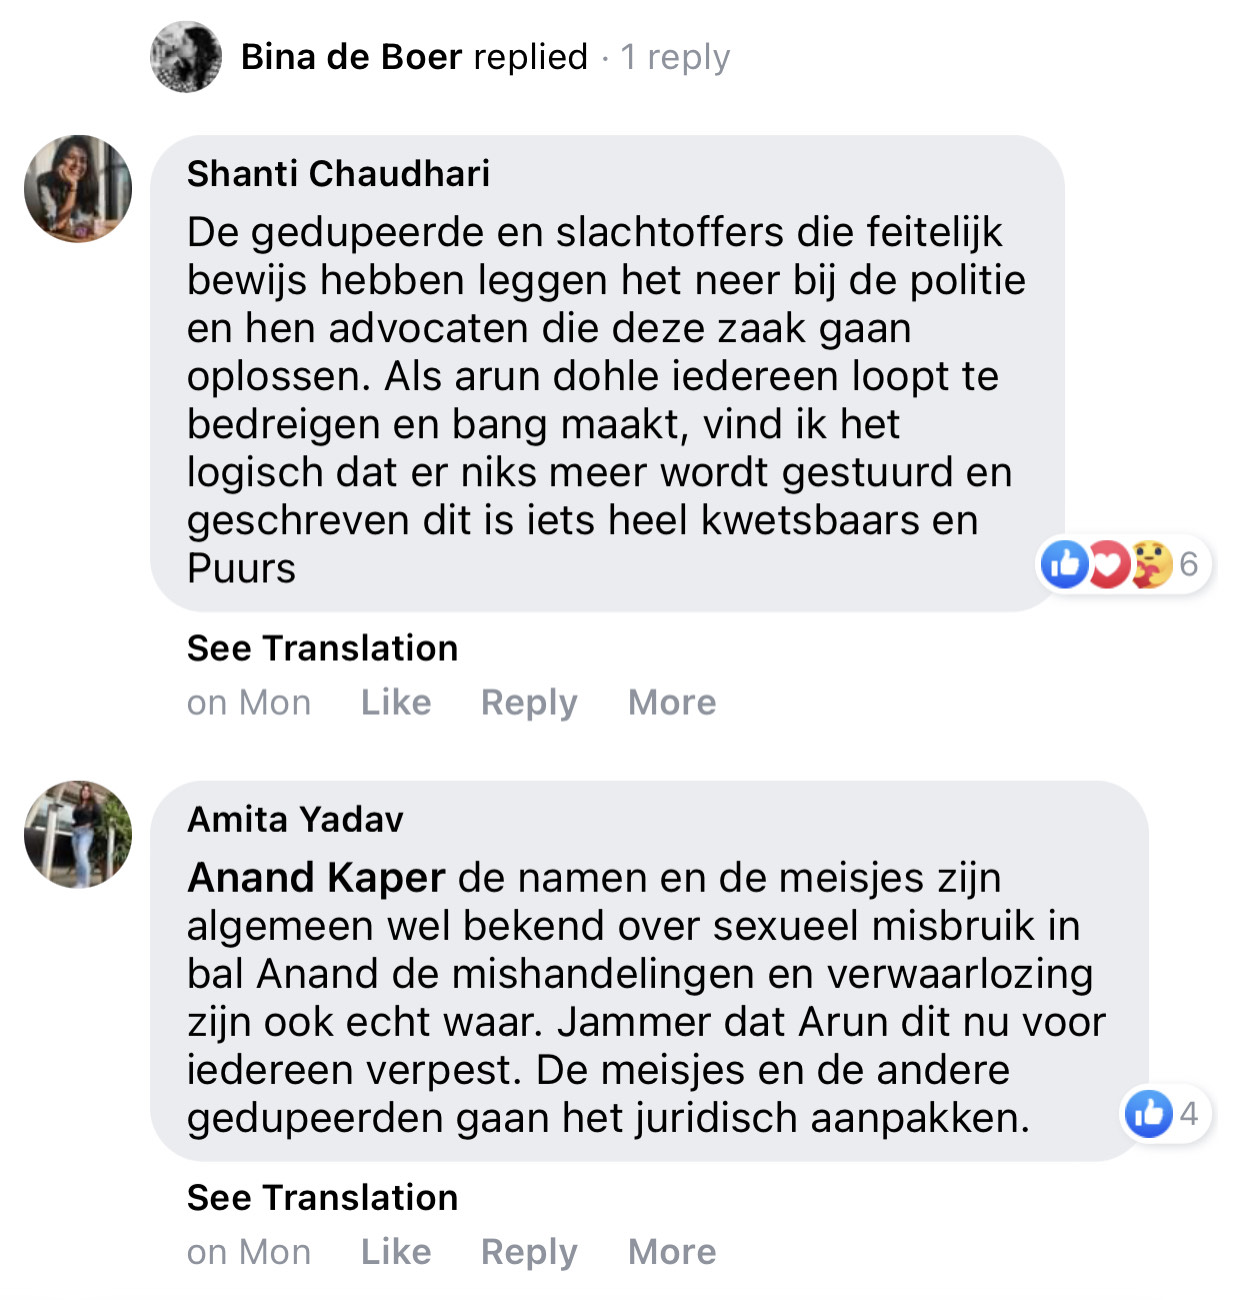View the 6 reactions count on Shanti's comment
Viewport: 1242px width, 1300px height.
click(1188, 565)
